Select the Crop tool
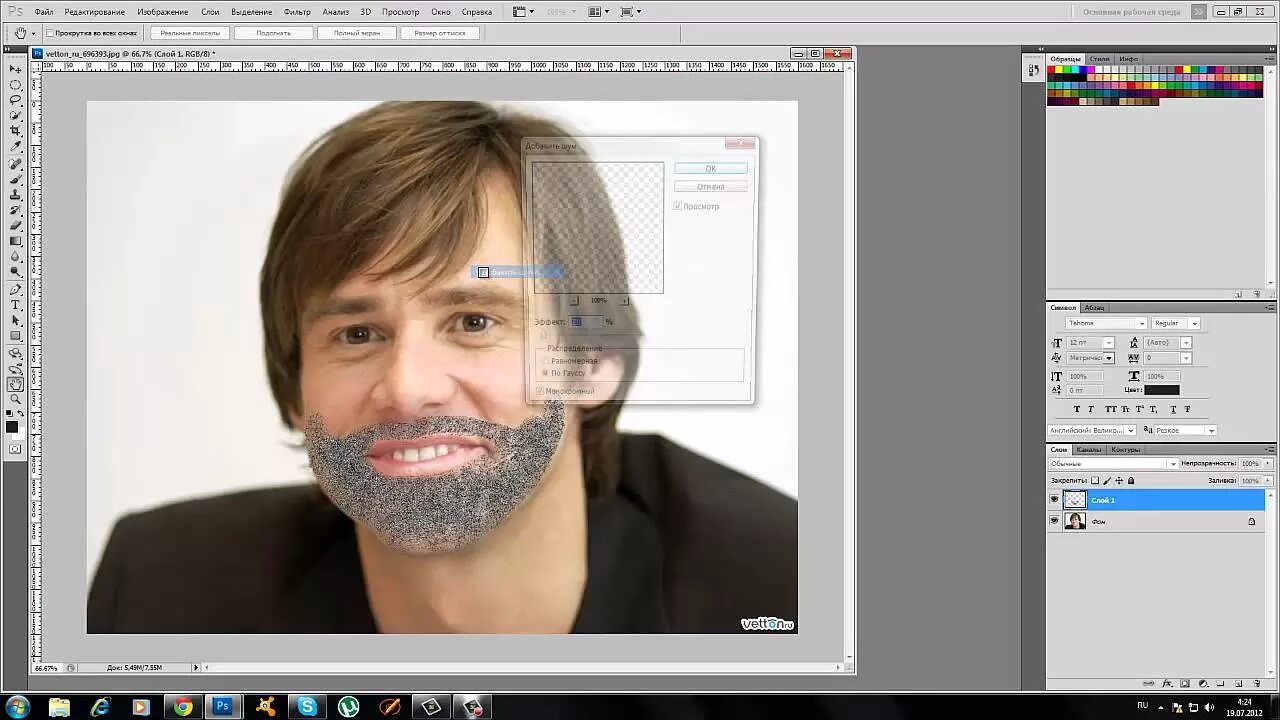Image resolution: width=1280 pixels, height=720 pixels. pos(15,131)
